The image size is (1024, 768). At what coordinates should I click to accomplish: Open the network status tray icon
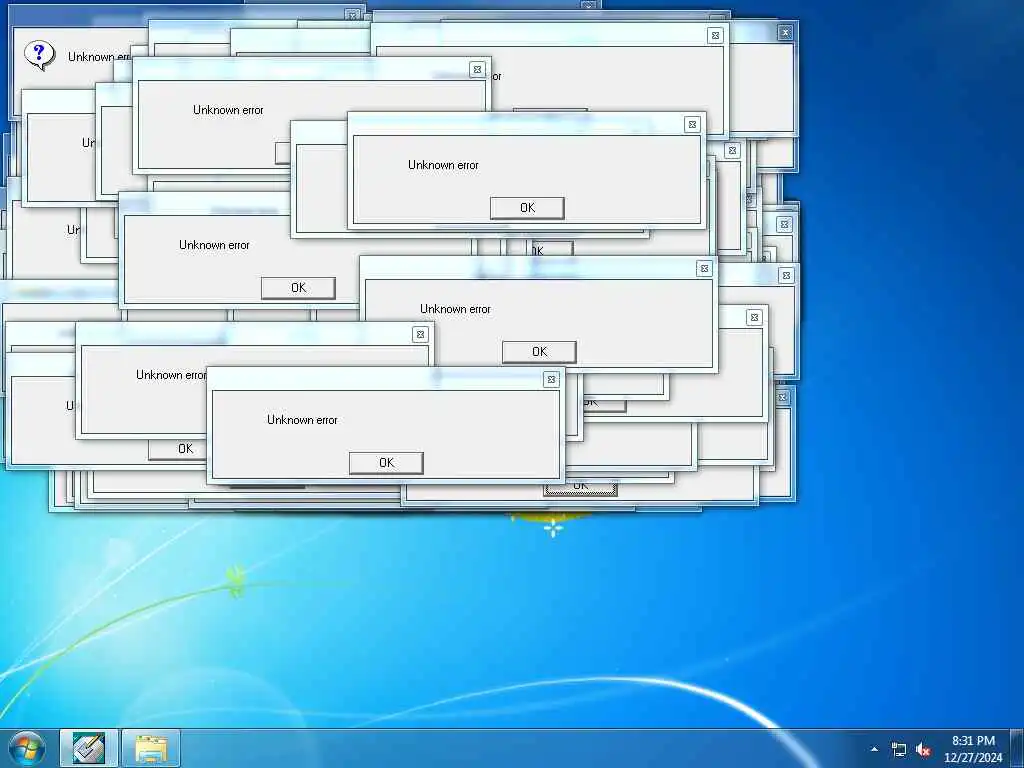(899, 750)
